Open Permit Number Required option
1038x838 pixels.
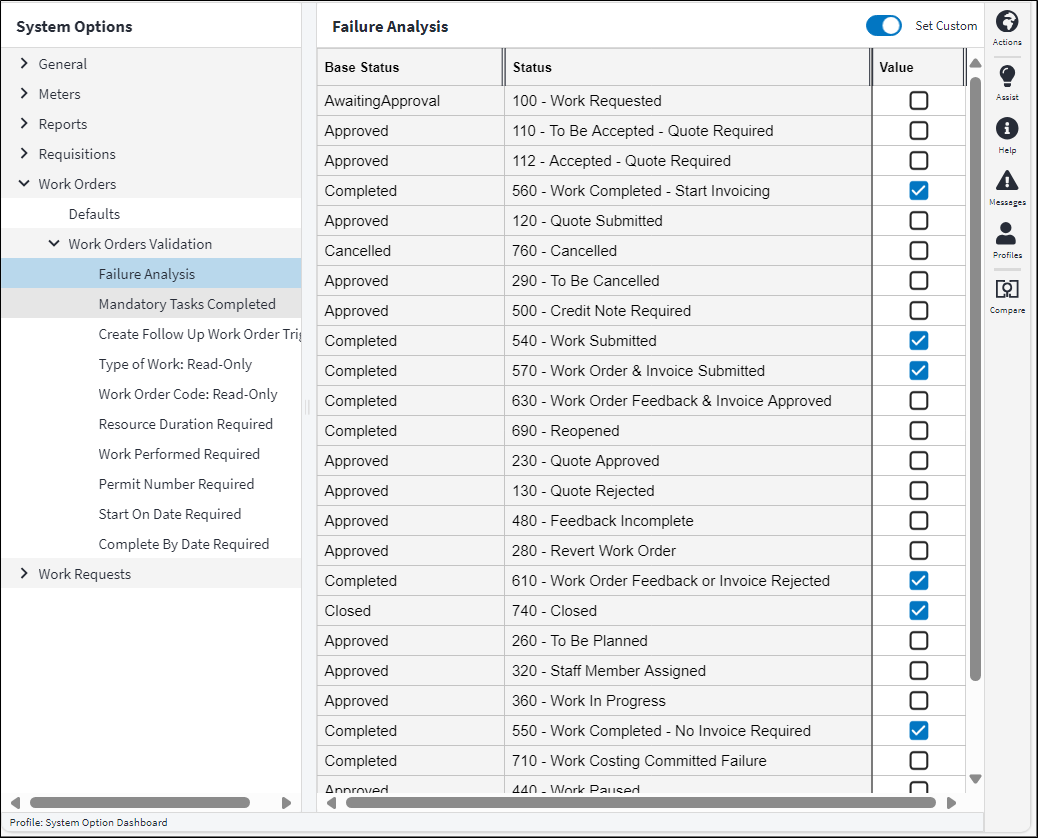pos(176,484)
